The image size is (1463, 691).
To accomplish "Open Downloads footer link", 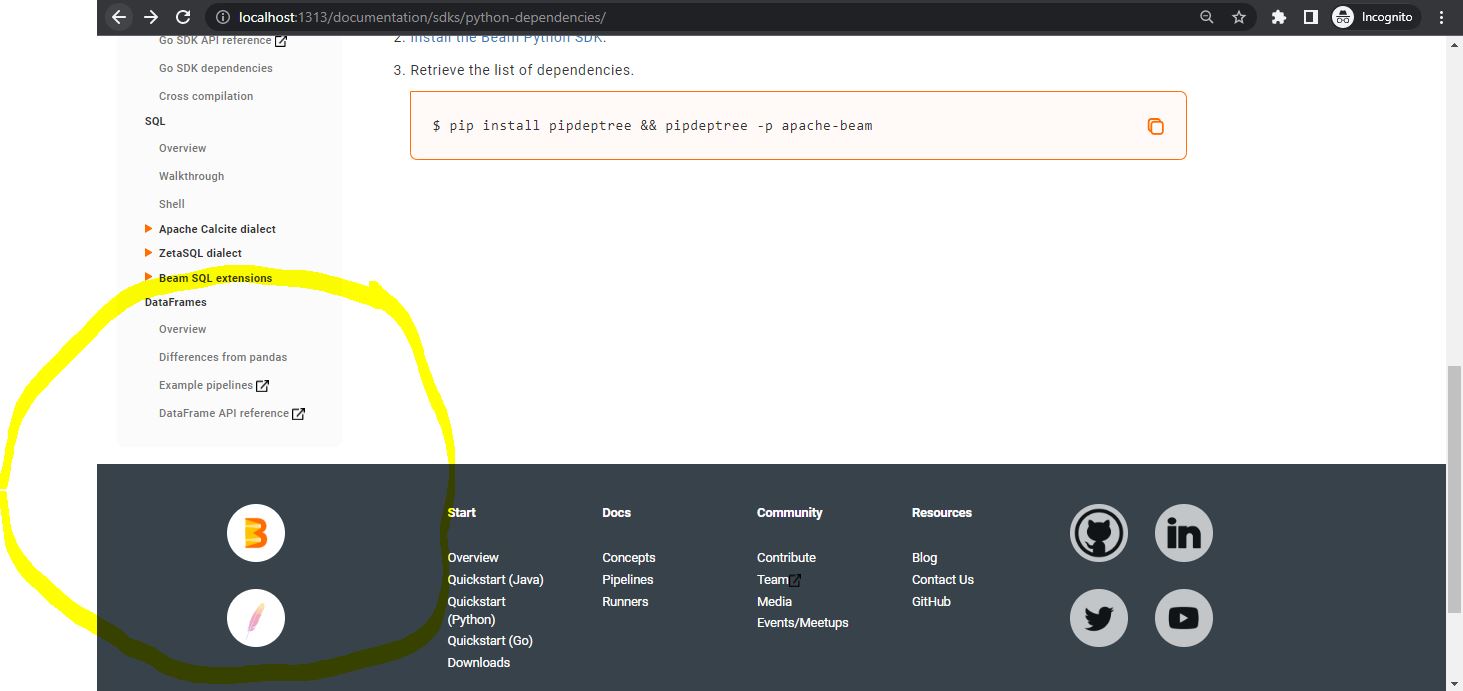I will click(x=479, y=663).
